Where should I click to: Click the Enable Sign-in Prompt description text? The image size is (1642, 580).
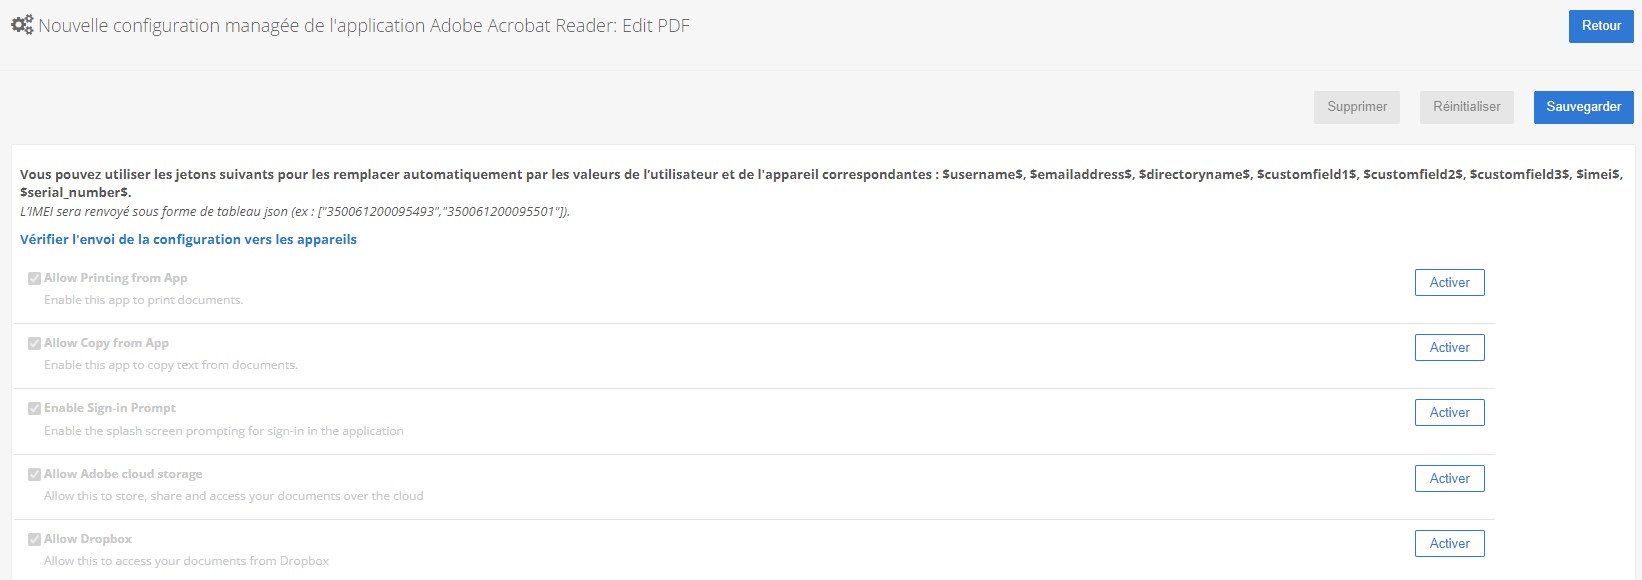click(x=224, y=431)
